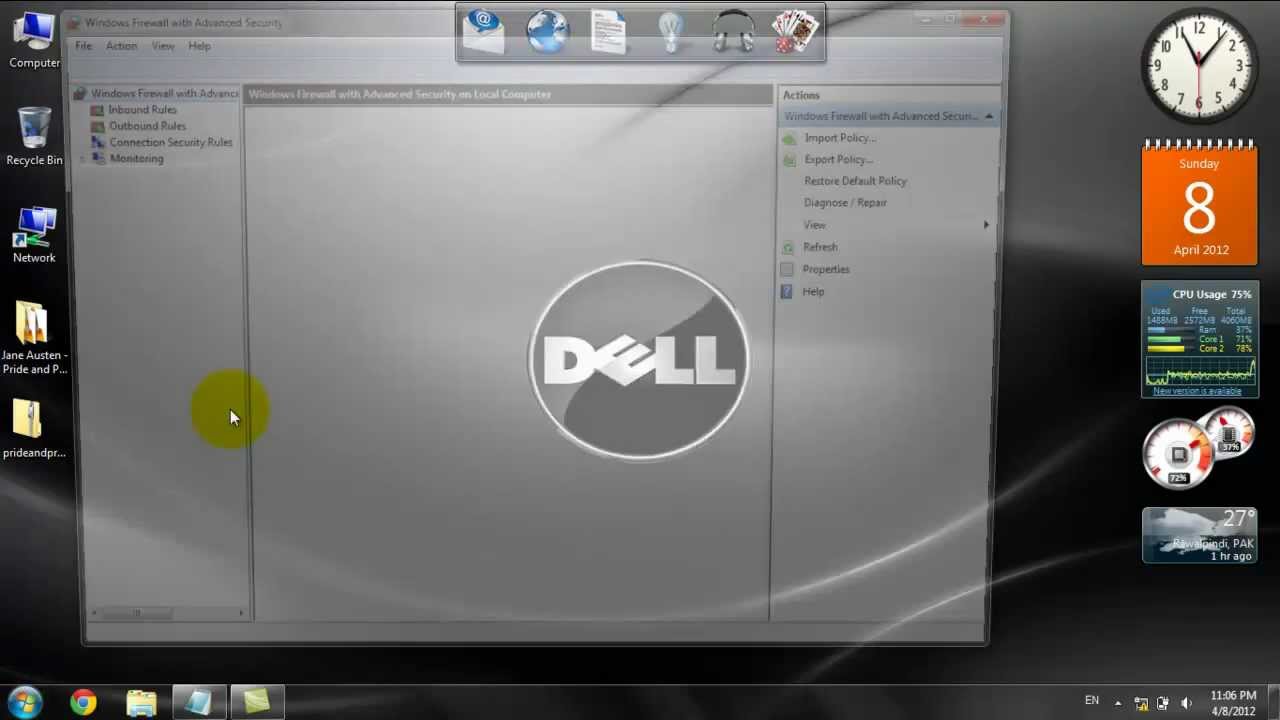Click the Properties icon in Actions pane
The height and width of the screenshot is (720, 1280).
click(x=787, y=269)
